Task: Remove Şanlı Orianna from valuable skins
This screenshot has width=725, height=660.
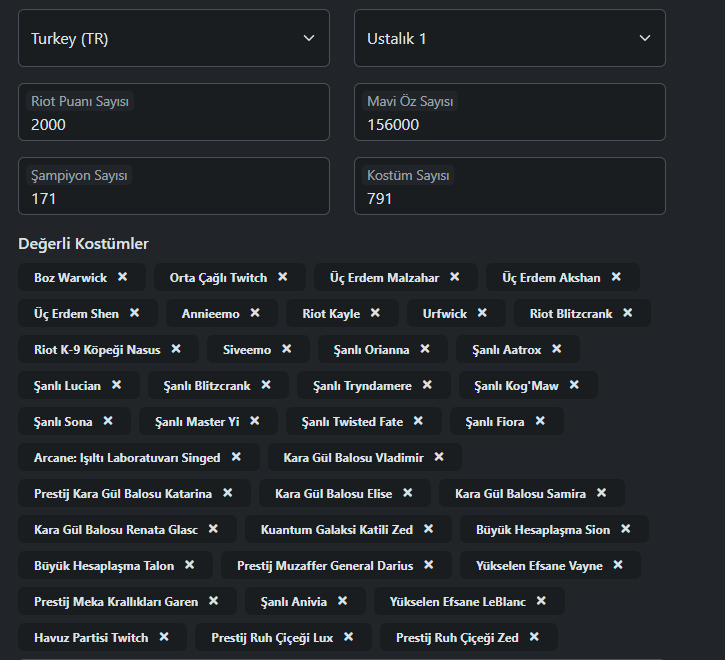Action: pyautogui.click(x=425, y=349)
